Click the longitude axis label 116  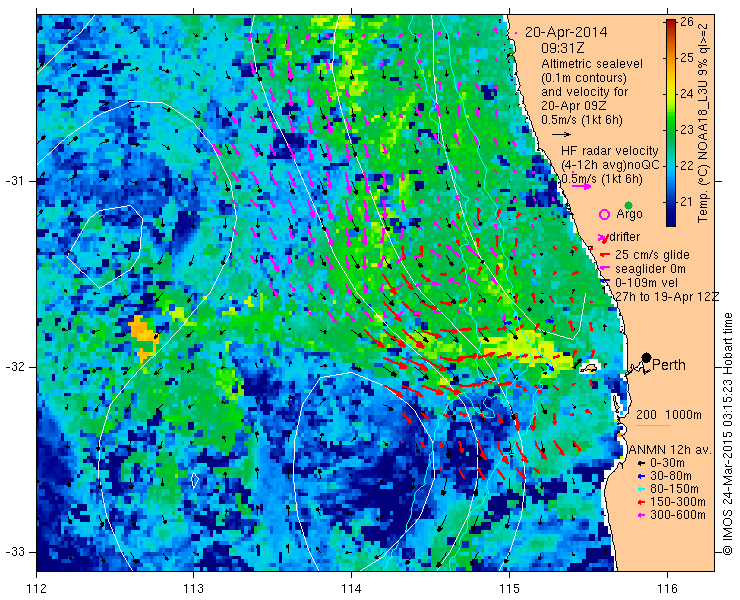click(x=667, y=589)
